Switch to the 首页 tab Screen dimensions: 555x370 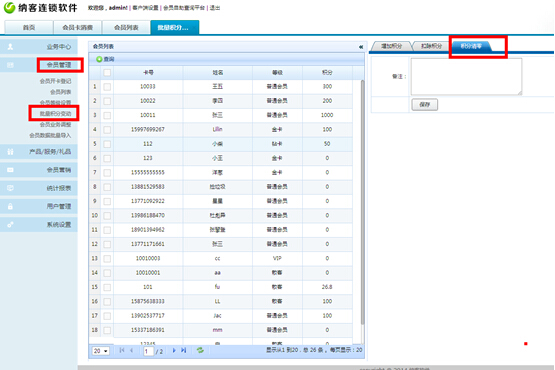[29, 27]
